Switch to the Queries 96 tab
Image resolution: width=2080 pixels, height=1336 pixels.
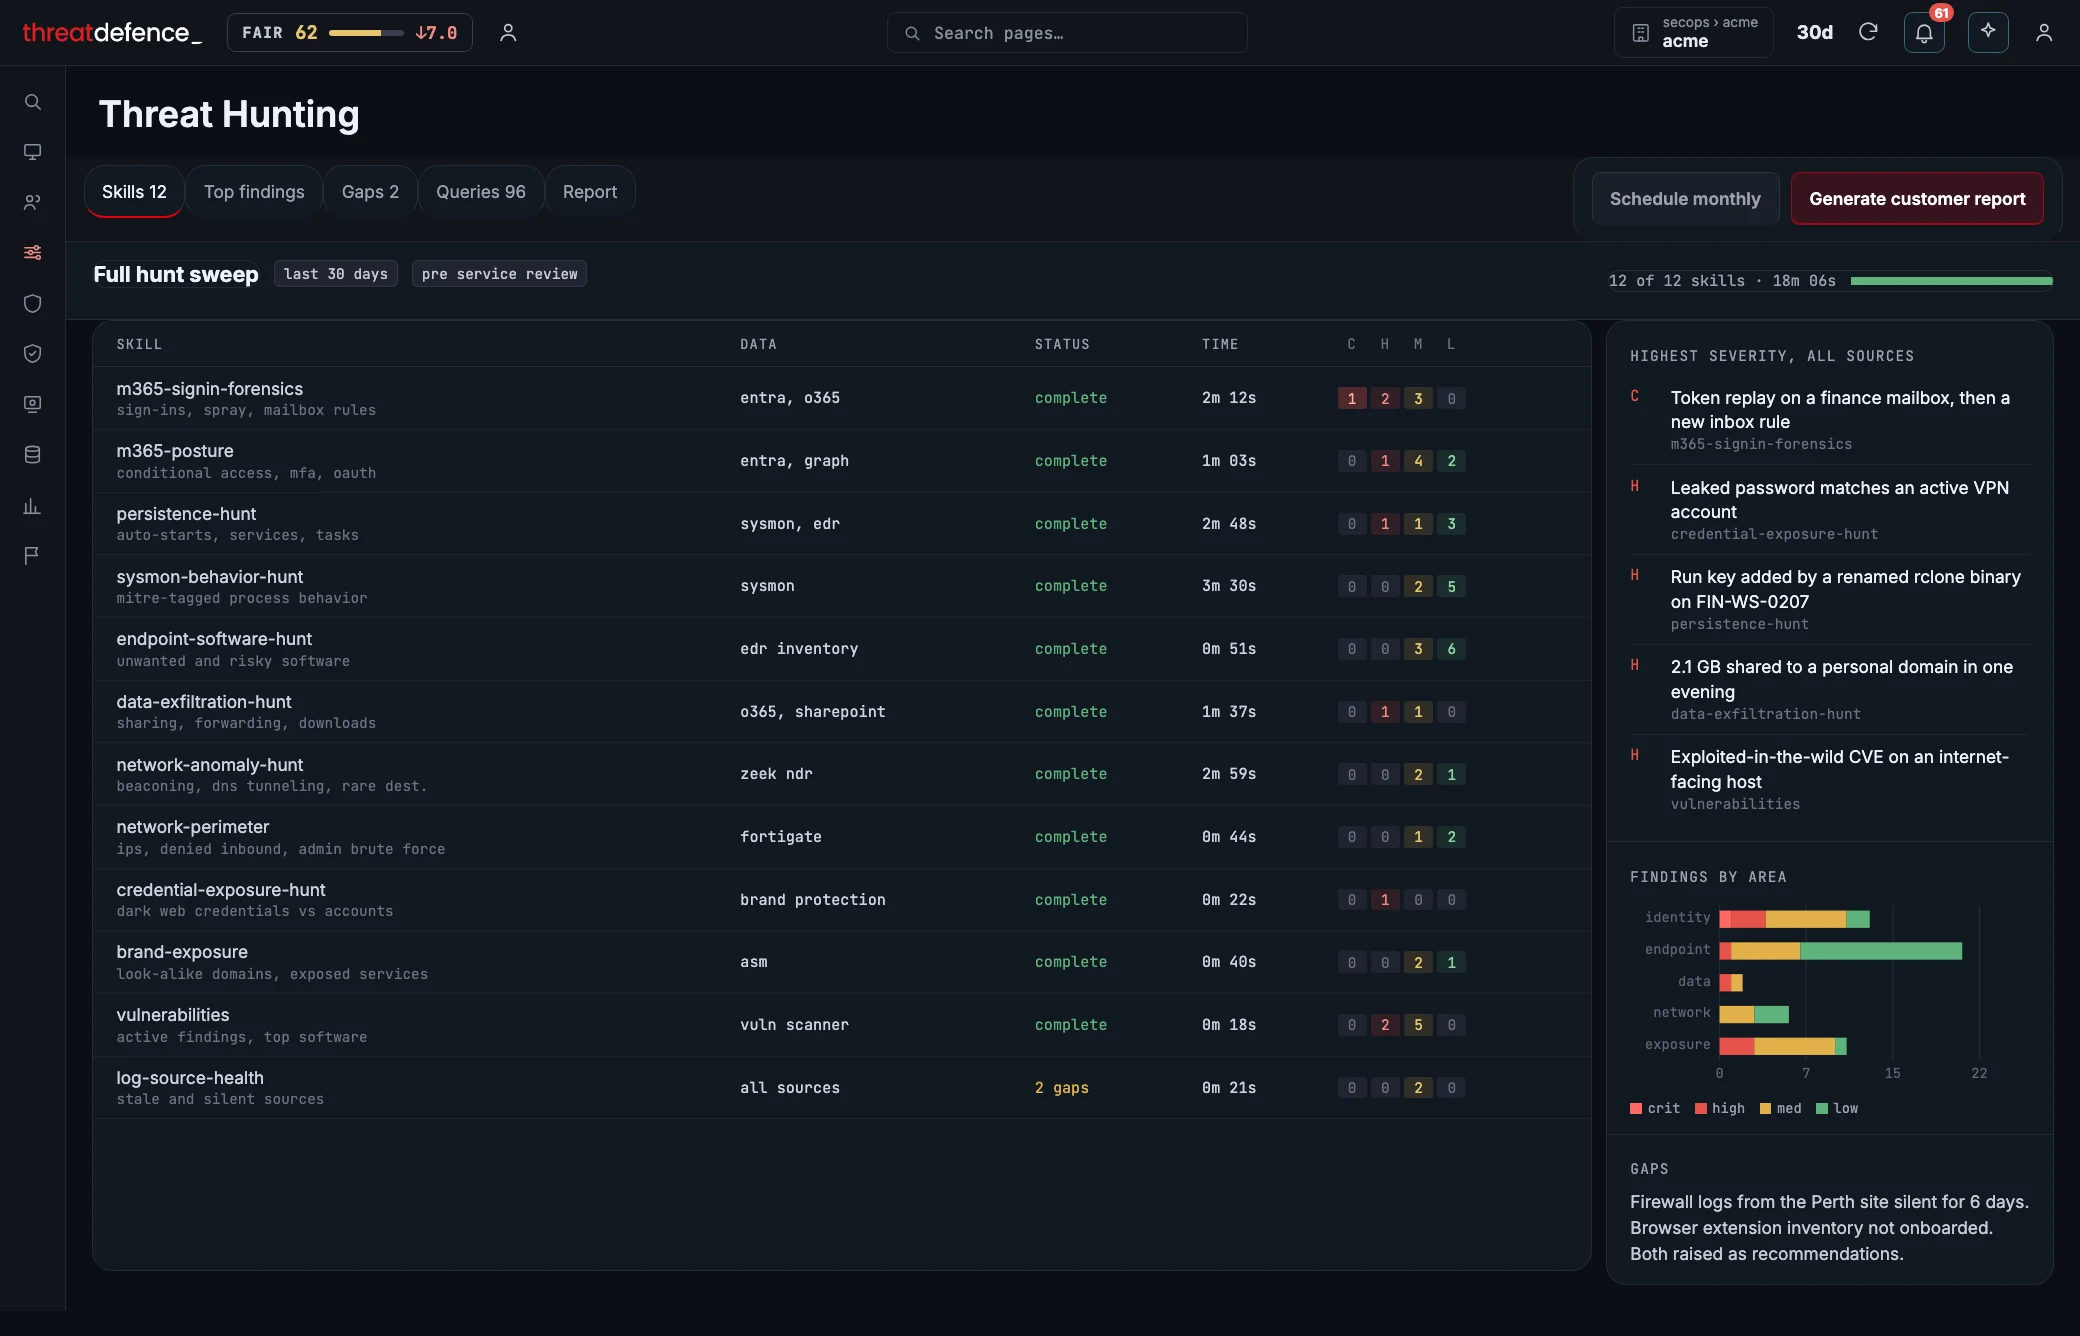pos(481,192)
